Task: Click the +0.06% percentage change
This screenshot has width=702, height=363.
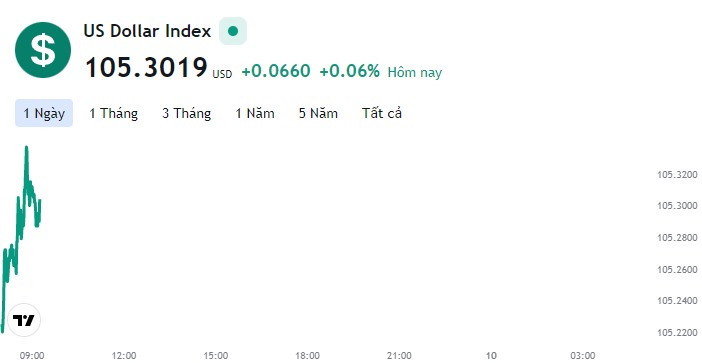Action: [350, 71]
